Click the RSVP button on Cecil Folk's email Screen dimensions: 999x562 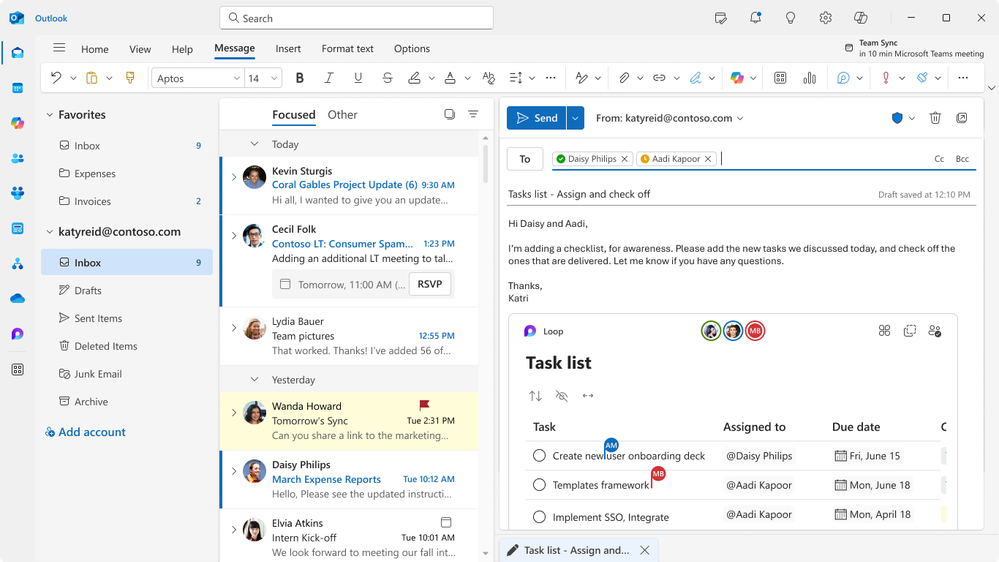coord(429,284)
